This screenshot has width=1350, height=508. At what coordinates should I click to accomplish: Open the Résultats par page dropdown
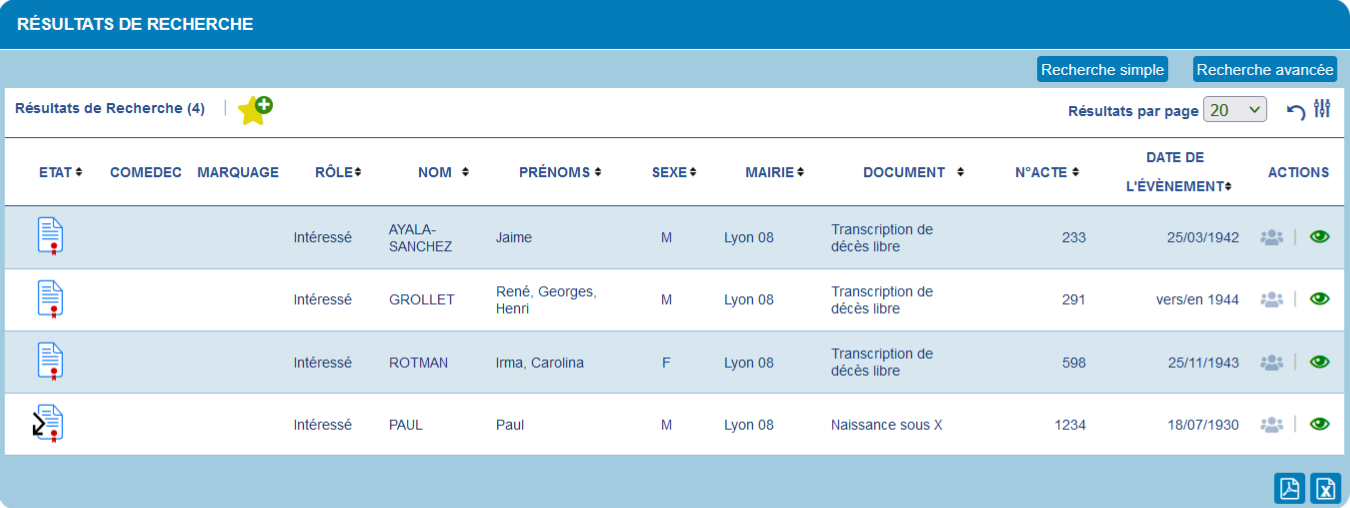tap(1235, 110)
